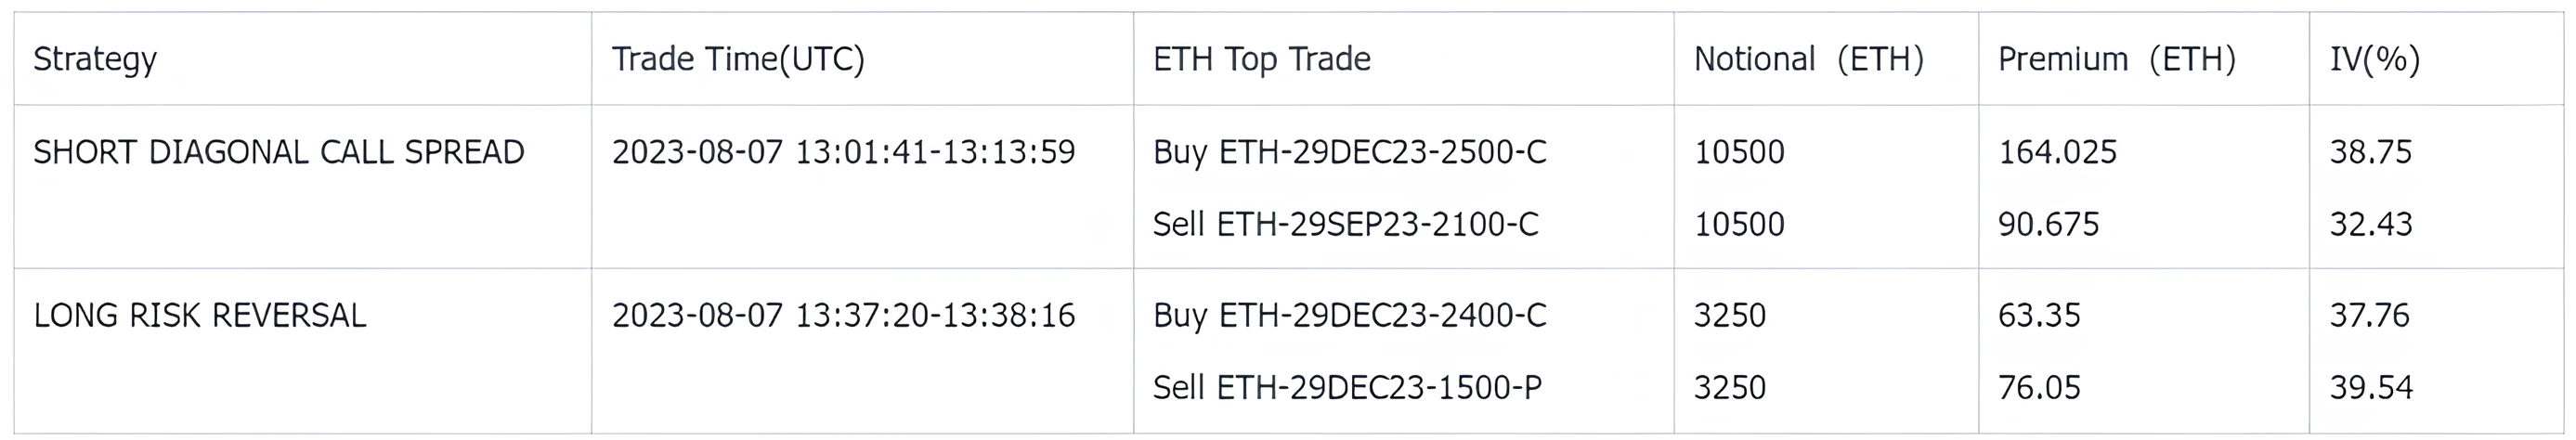Click the Sell ETH-29DEC23-1500-P trade
The height and width of the screenshot is (440, 2576).
click(1347, 388)
